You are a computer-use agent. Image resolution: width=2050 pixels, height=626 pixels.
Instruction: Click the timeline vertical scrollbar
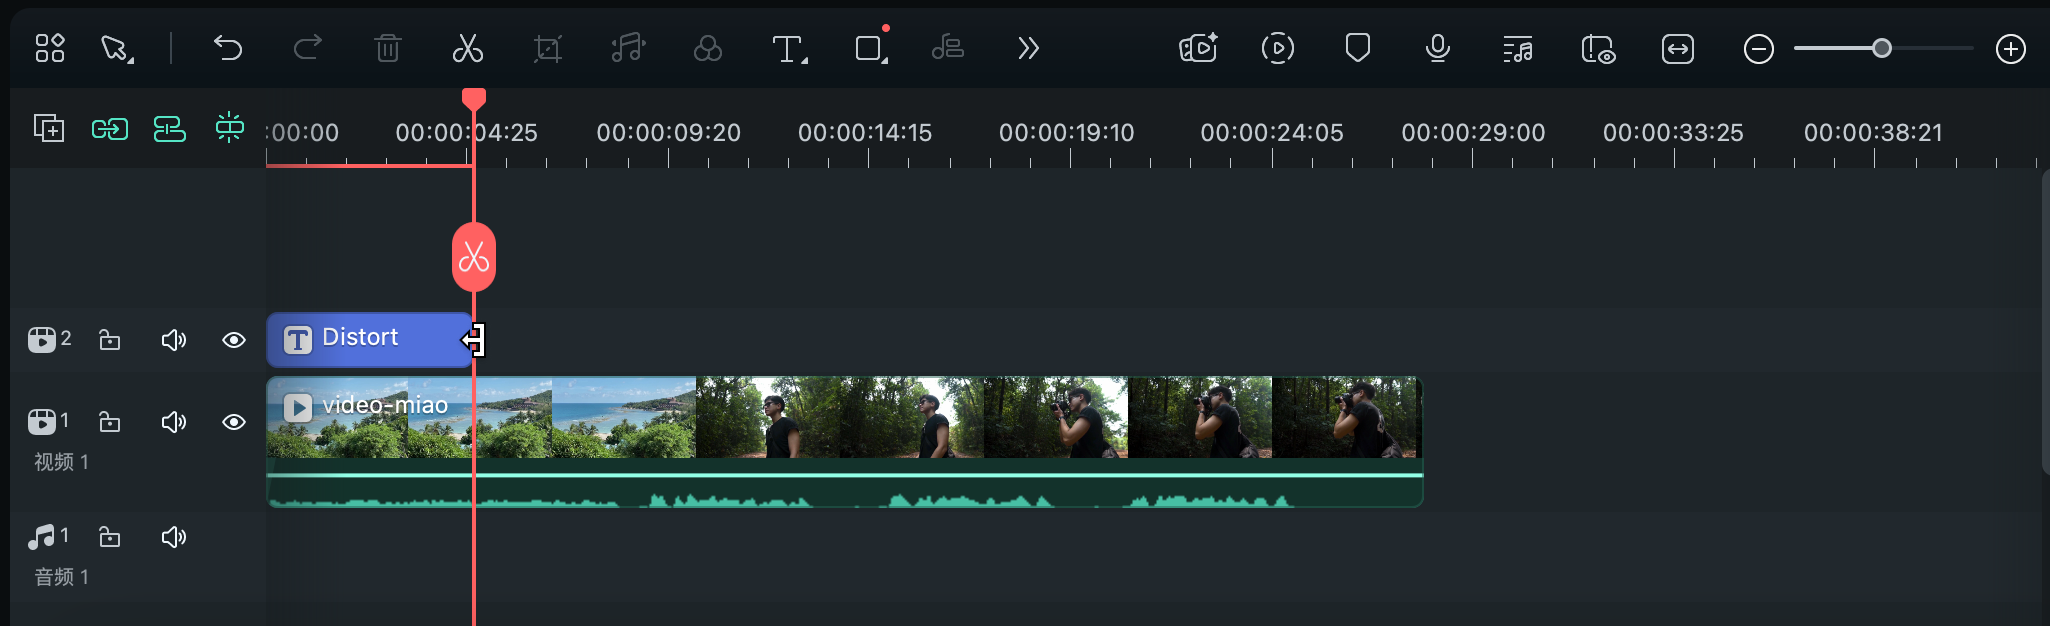pyautogui.click(x=2045, y=320)
